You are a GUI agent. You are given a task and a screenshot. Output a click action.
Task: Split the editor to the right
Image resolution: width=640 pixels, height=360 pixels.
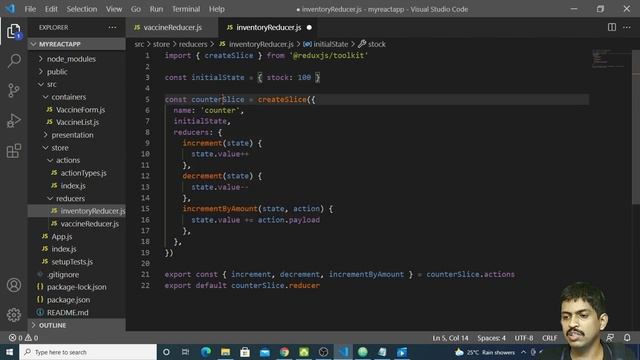click(611, 27)
